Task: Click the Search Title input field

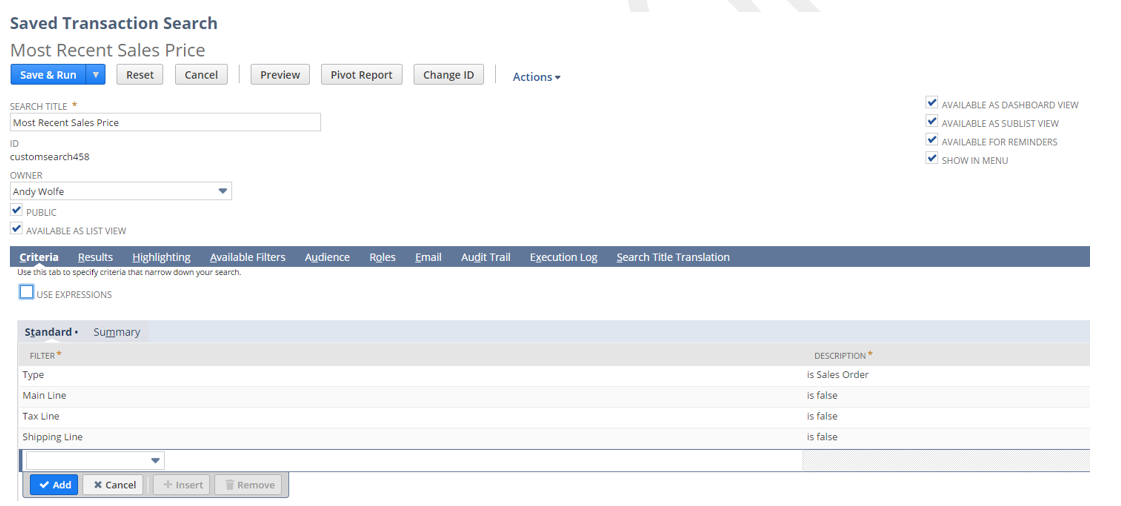Action: 165,122
